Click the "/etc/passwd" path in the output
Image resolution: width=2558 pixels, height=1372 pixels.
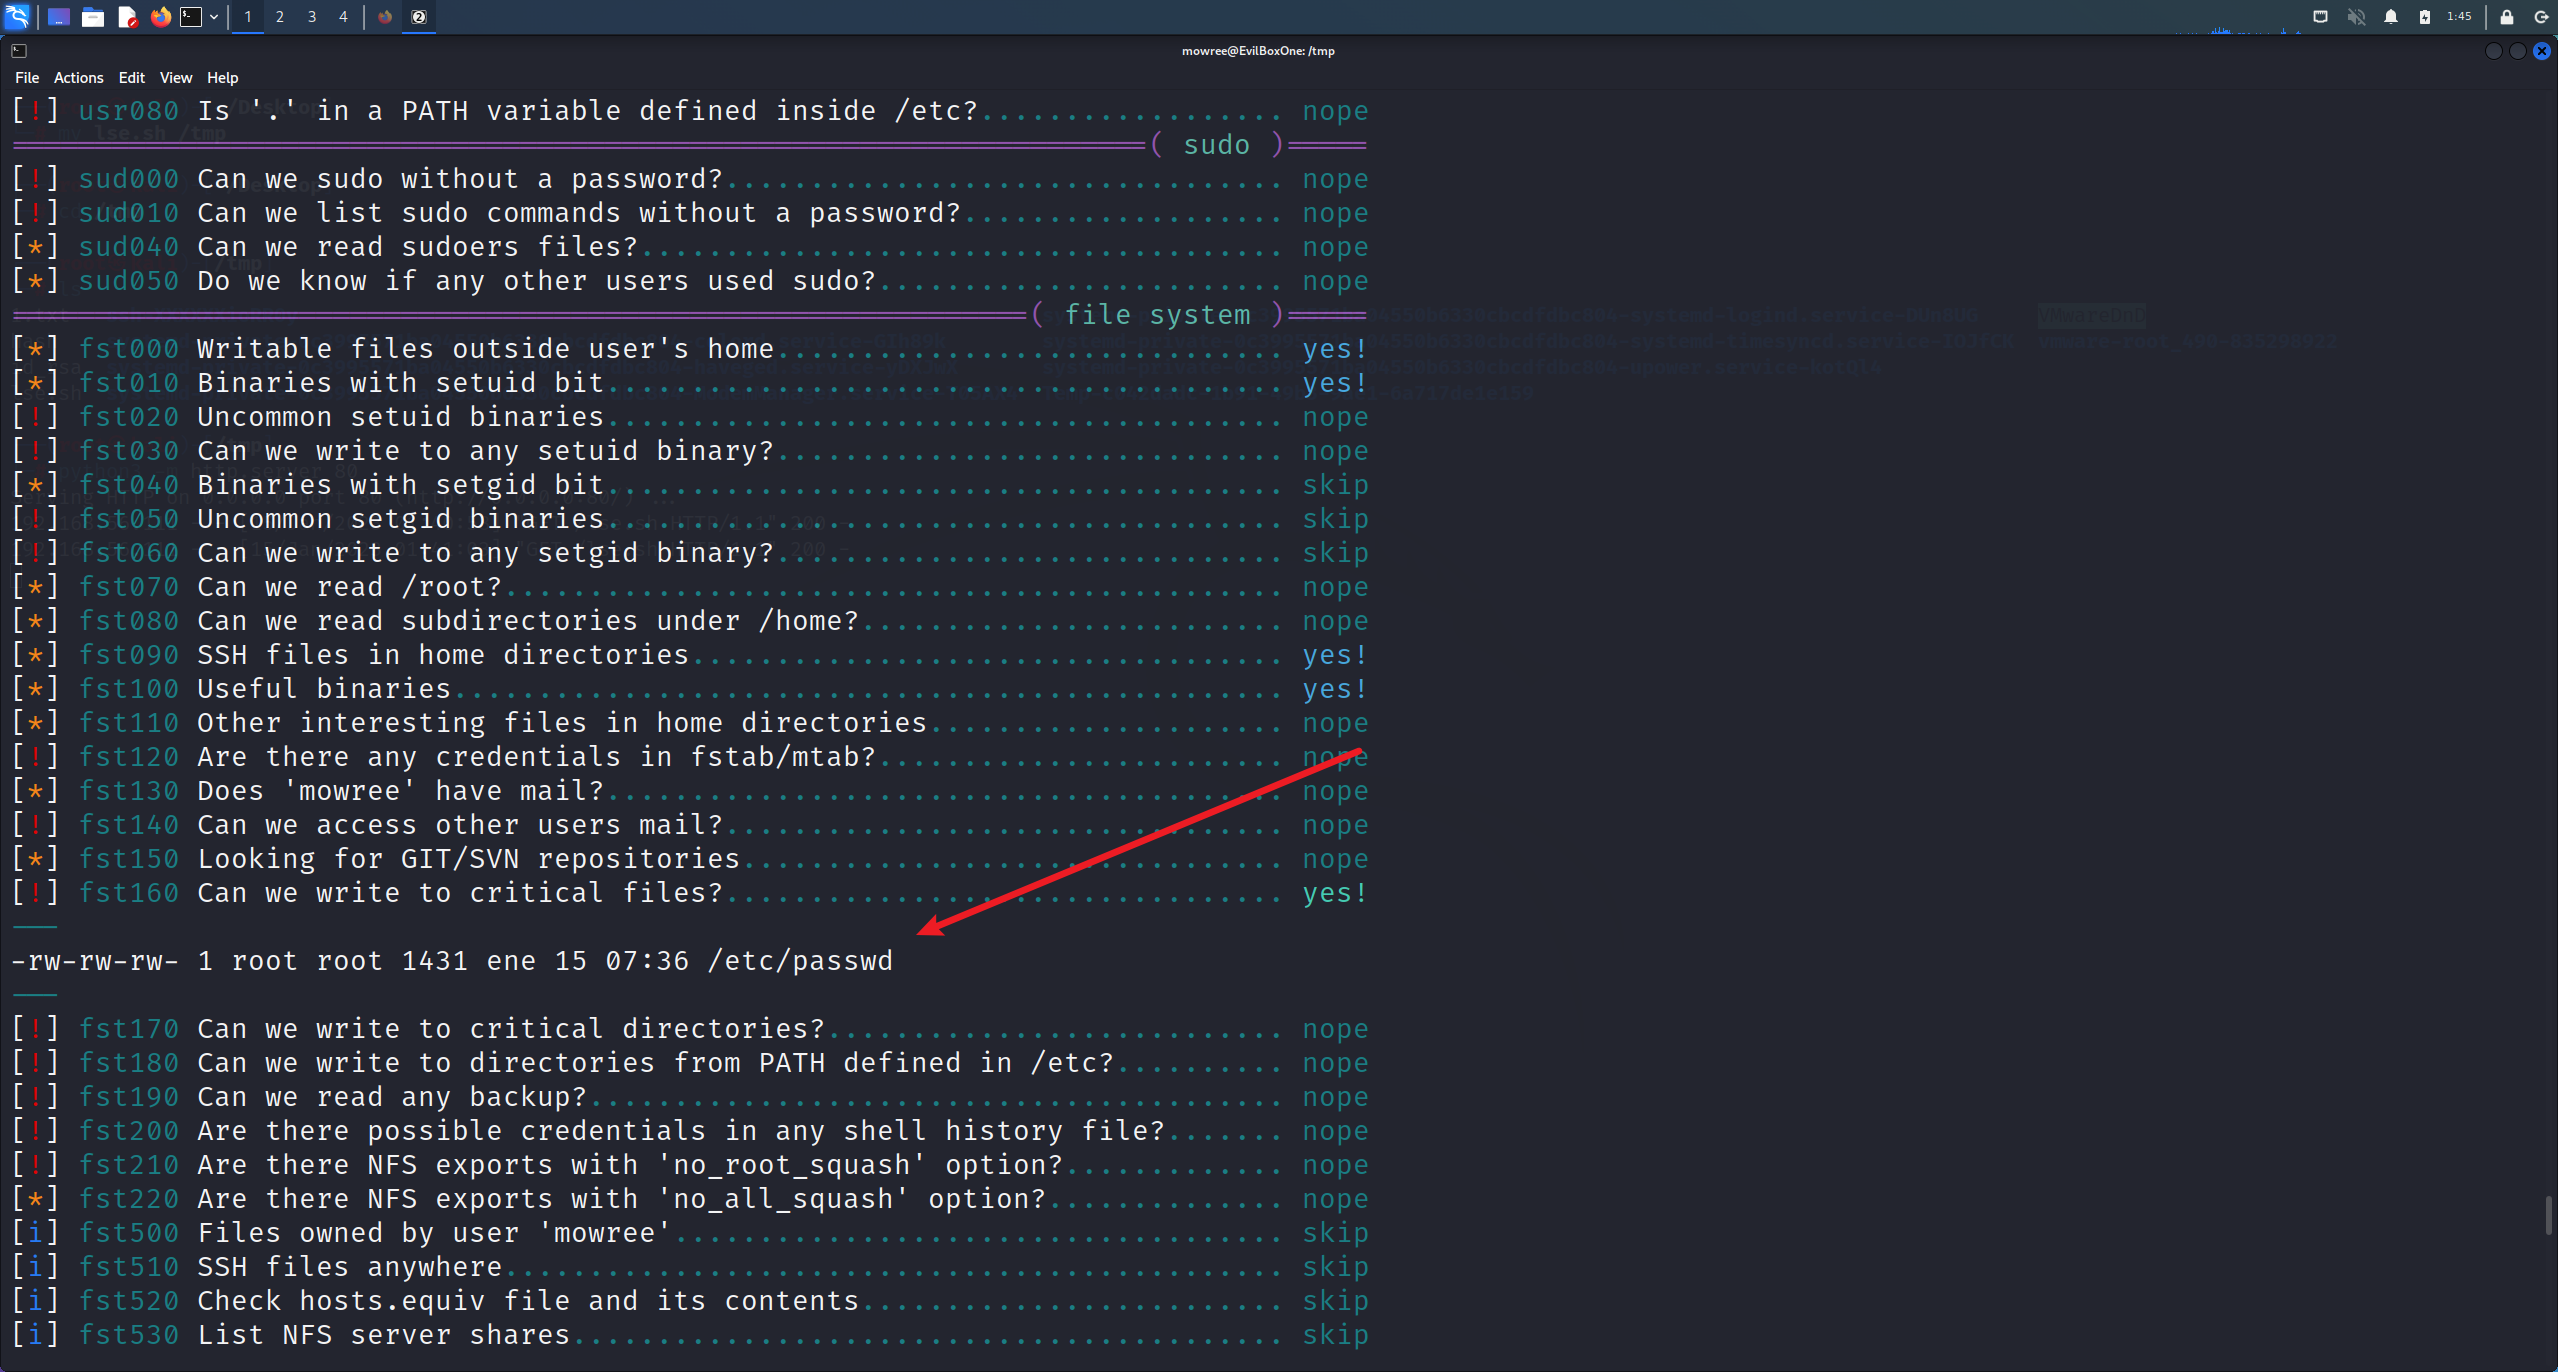[800, 961]
